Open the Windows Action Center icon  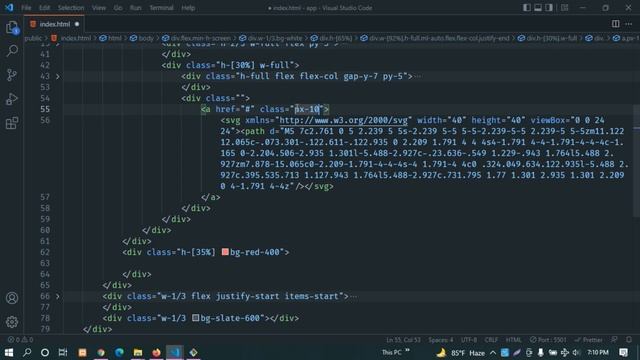(x=624, y=352)
